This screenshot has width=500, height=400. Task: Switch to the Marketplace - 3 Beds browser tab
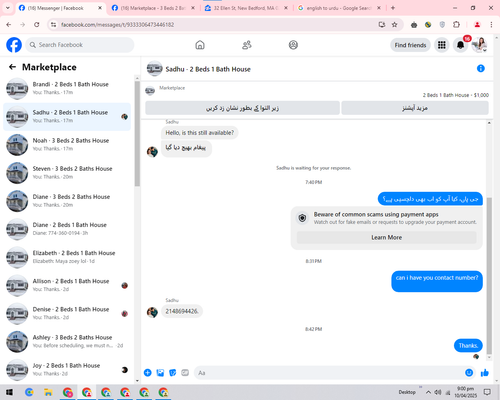153,8
